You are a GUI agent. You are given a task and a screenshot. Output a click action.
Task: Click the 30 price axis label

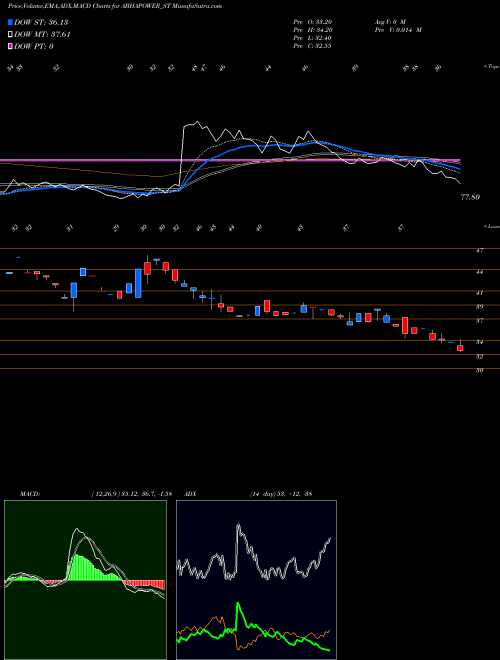coord(479,370)
